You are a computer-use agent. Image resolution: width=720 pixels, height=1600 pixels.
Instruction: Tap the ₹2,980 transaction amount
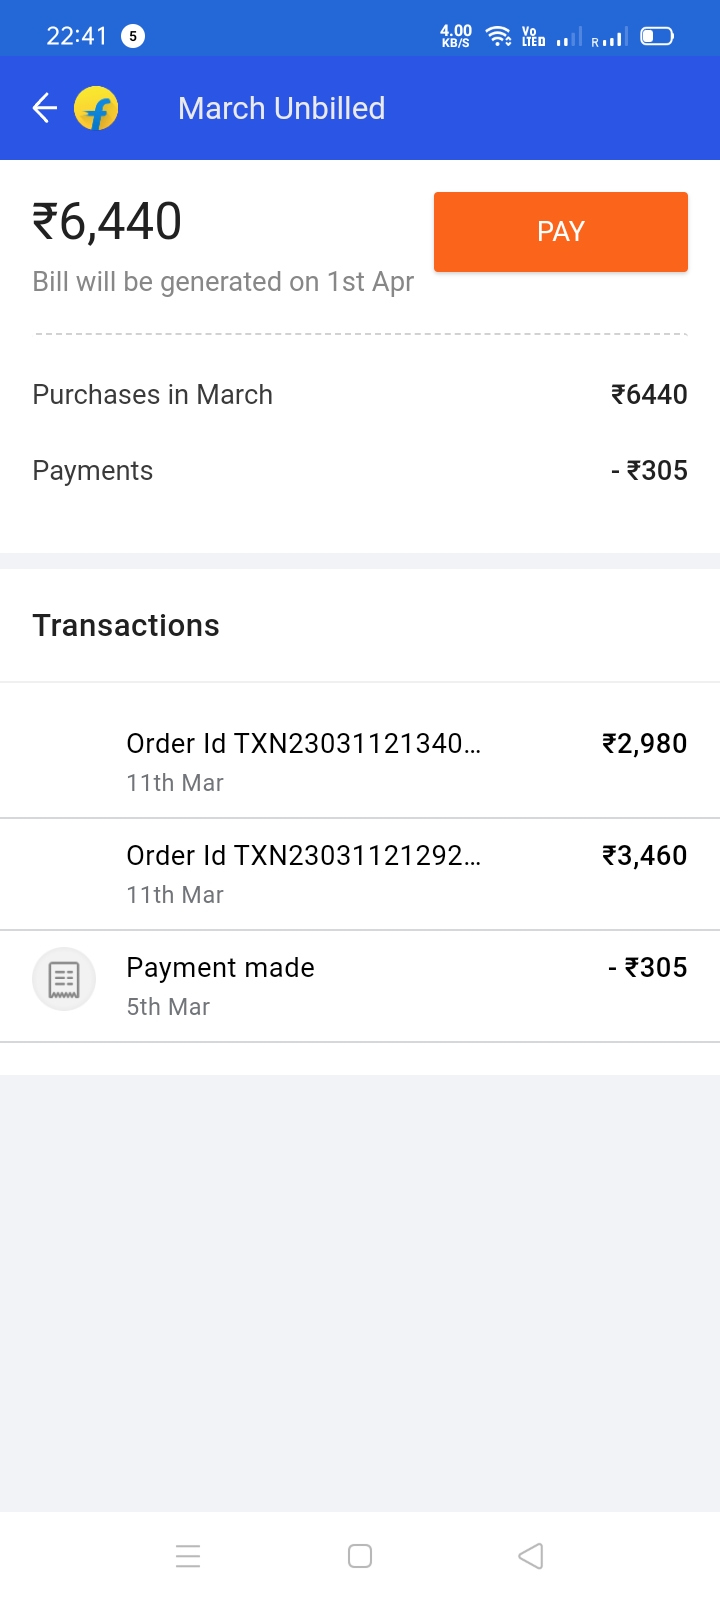pos(644,744)
